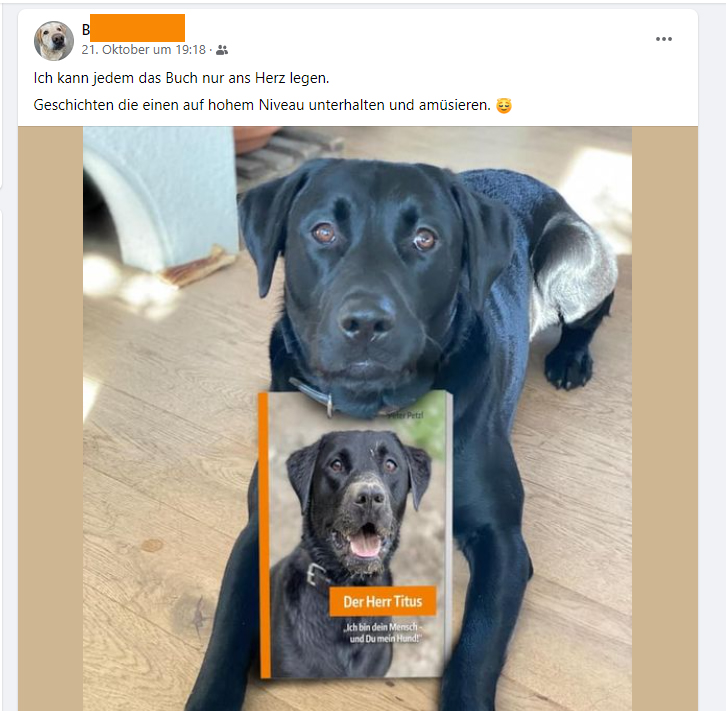Screen dimensions: 726x711
Task: Click the friends audience icon beside timestamp
Action: (222, 50)
